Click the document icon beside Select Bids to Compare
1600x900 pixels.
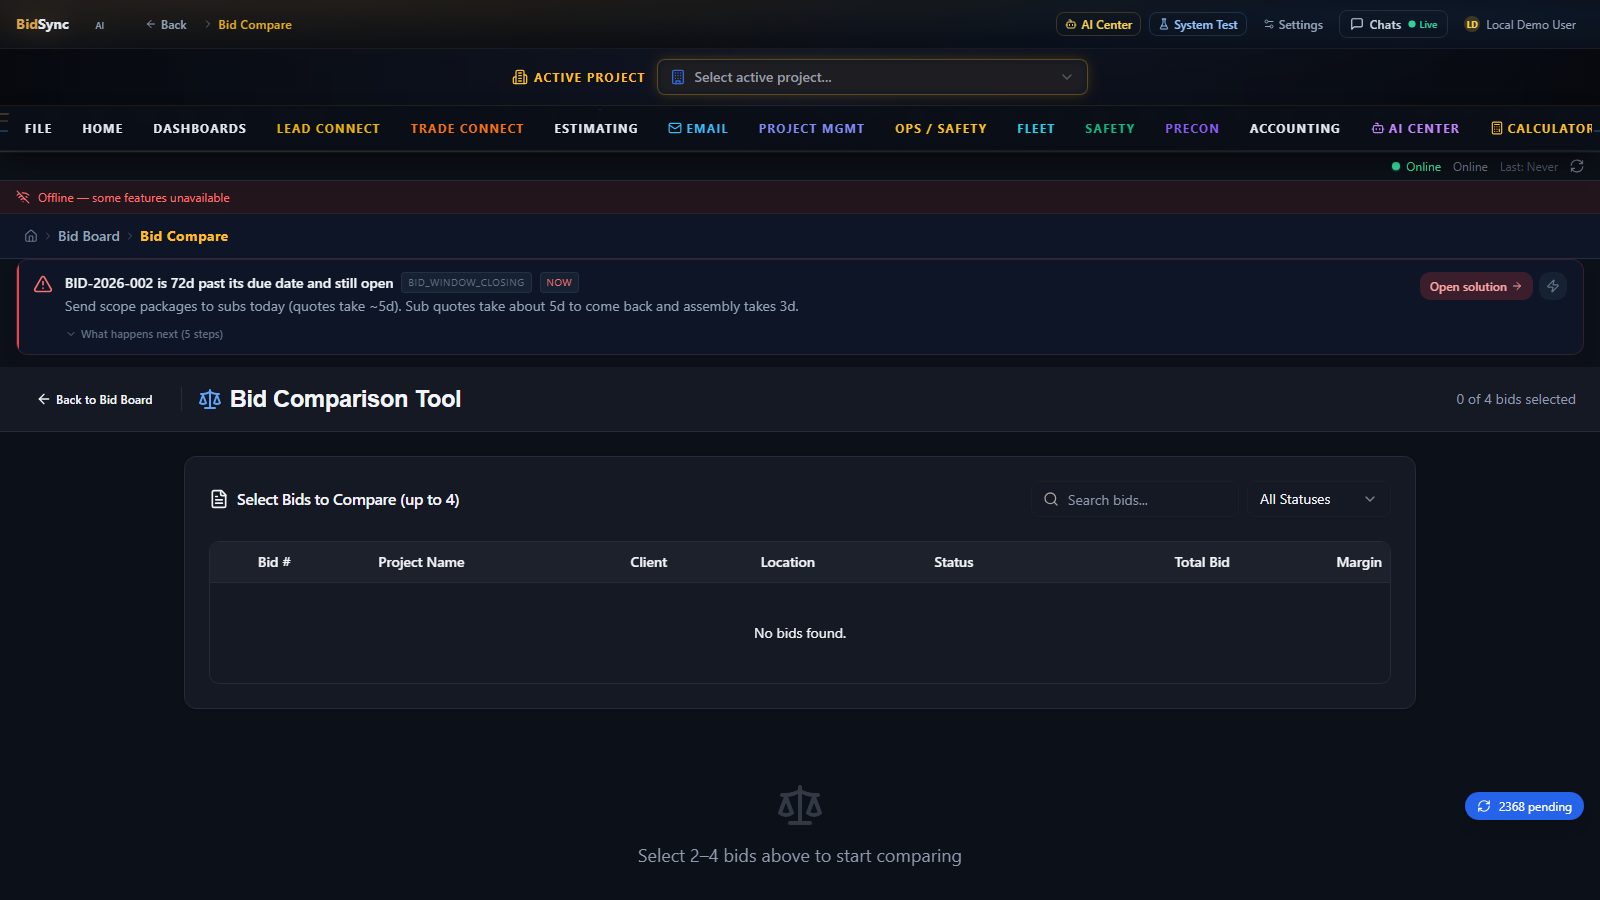point(219,499)
